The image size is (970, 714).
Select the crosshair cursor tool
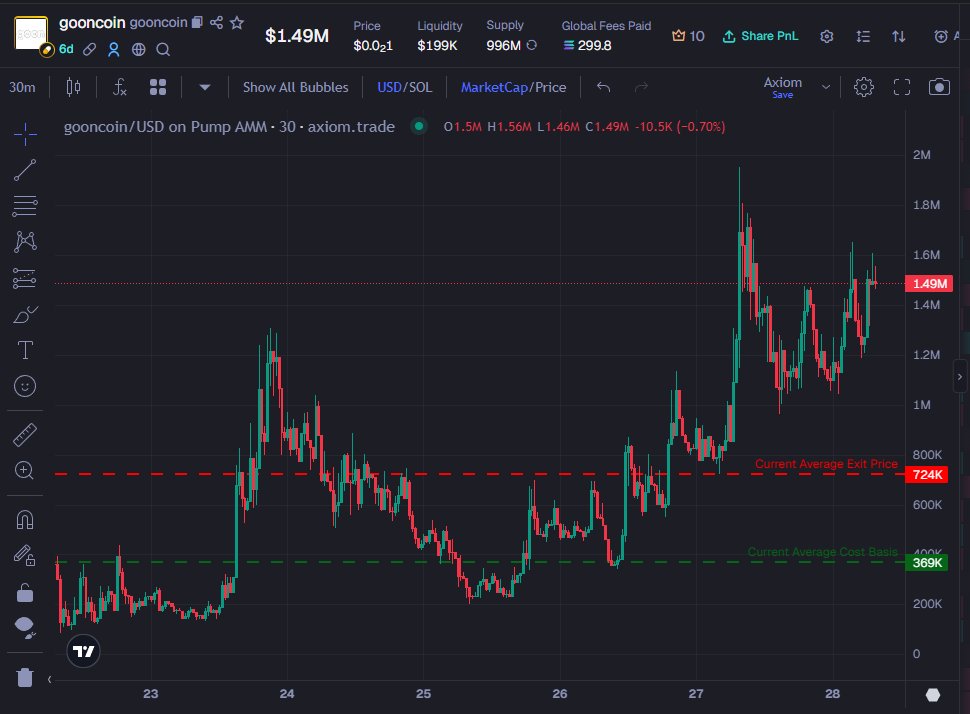(25, 134)
